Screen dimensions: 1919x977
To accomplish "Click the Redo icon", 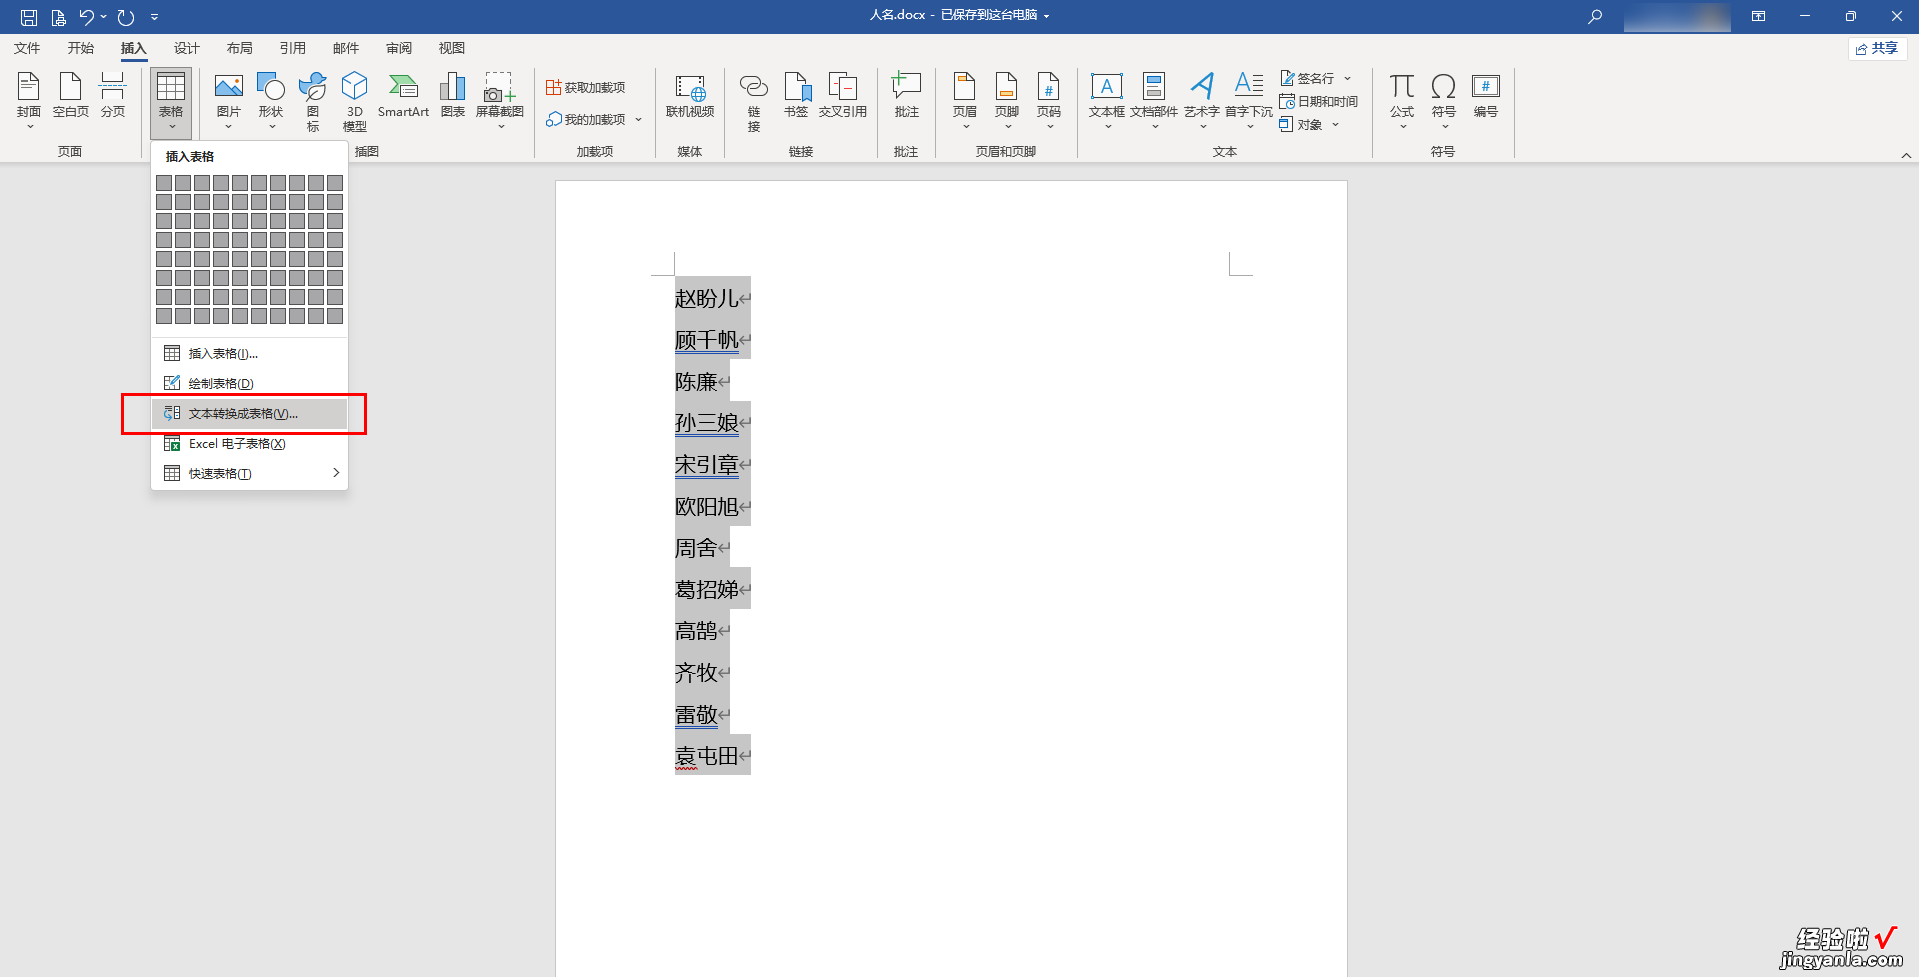I will click(126, 17).
